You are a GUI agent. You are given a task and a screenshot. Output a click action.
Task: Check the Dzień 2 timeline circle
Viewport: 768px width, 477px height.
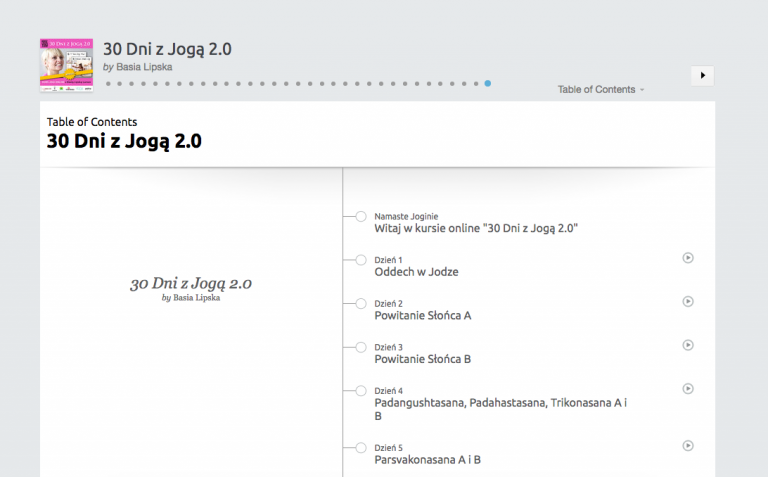pyautogui.click(x=361, y=303)
